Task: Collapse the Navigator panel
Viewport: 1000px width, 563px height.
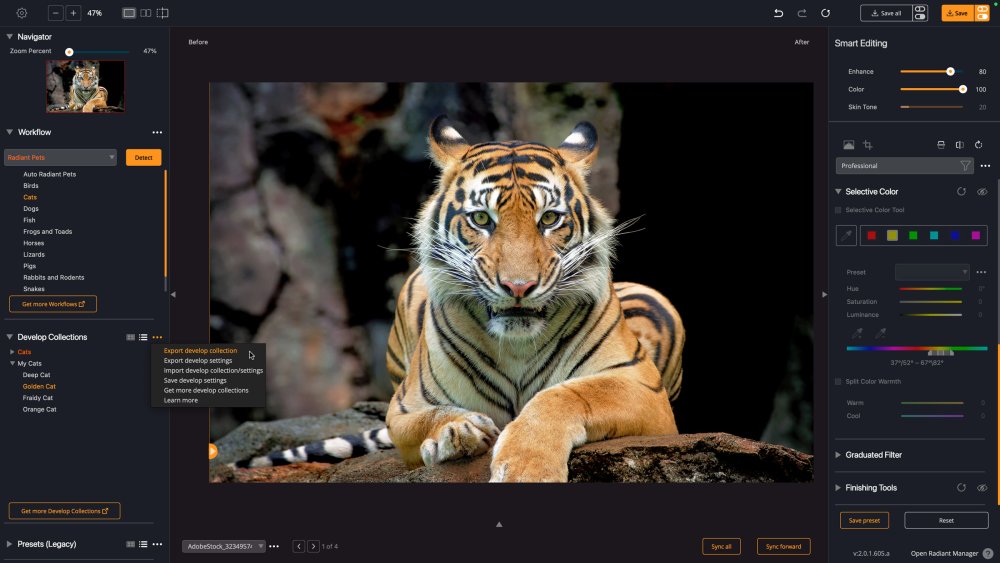Action: pos(10,37)
